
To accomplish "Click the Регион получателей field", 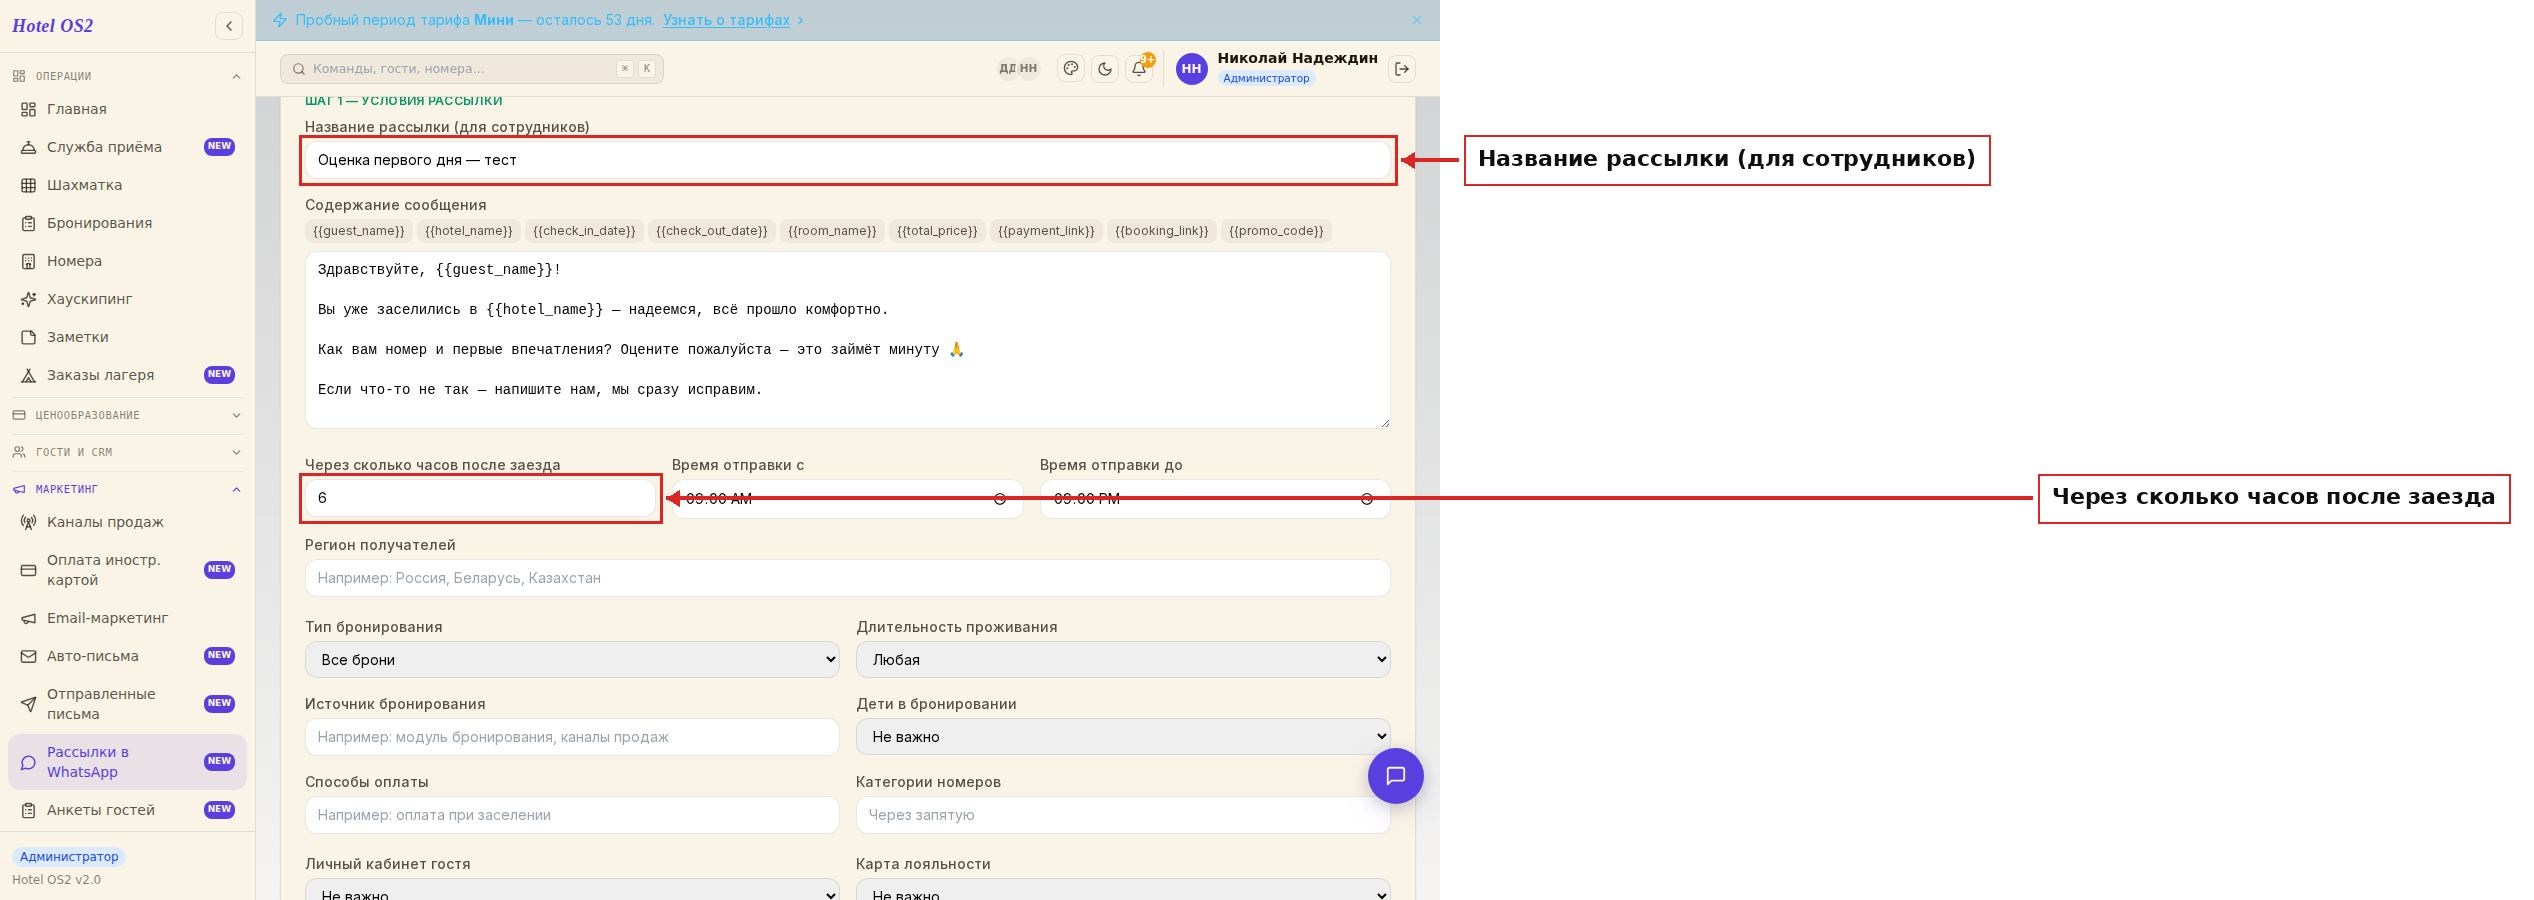I will point(847,578).
